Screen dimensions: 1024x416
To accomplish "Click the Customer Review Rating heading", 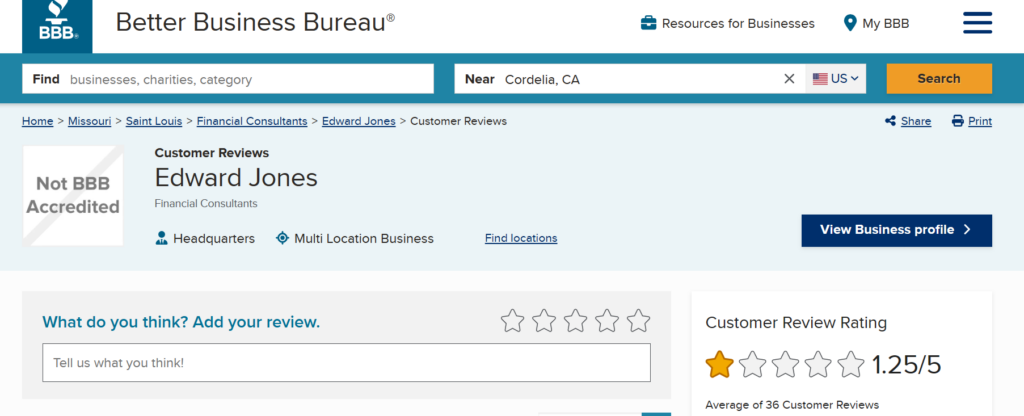I will pos(796,323).
